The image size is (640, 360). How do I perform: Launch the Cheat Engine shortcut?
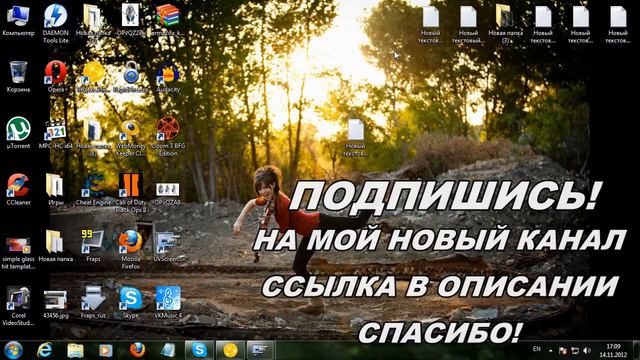pos(93,189)
